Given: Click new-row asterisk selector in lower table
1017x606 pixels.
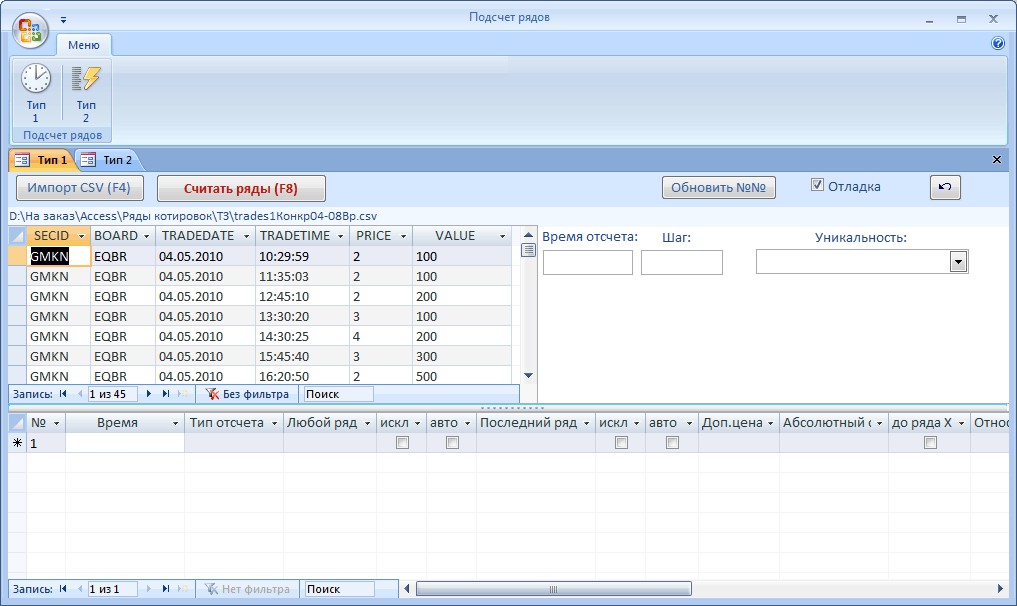Looking at the screenshot, I should 18,443.
